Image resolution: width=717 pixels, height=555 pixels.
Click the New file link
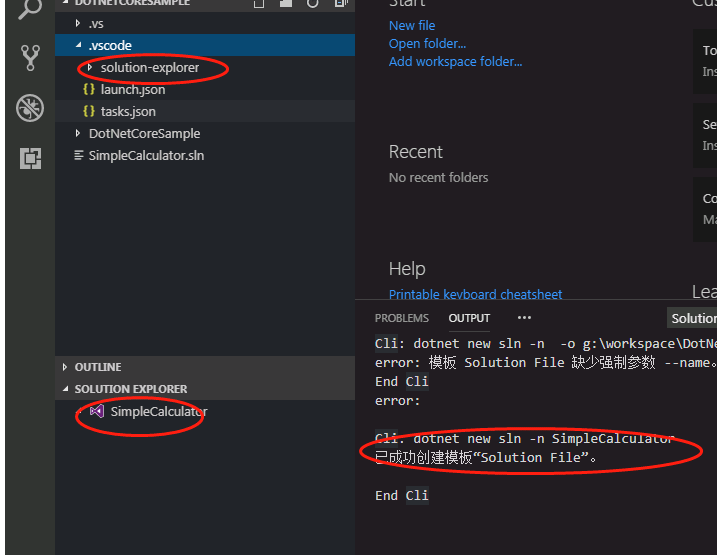click(412, 25)
